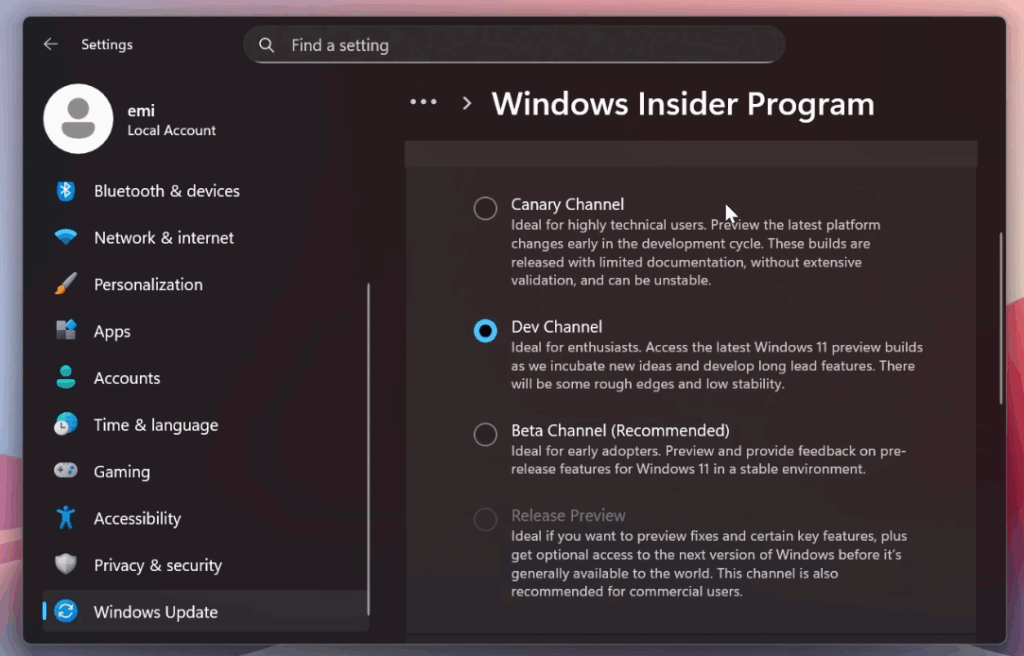The height and width of the screenshot is (656, 1024).
Task: Go to the Gaming settings section
Action: coord(122,471)
